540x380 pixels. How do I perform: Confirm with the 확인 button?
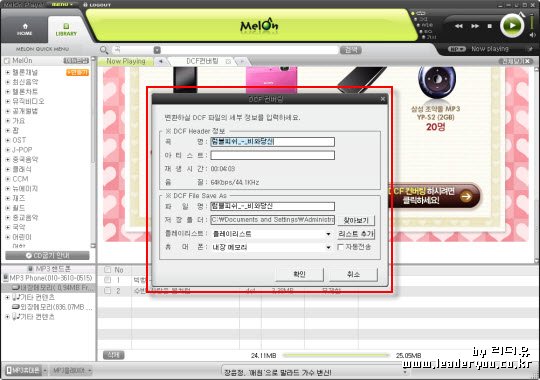point(299,274)
